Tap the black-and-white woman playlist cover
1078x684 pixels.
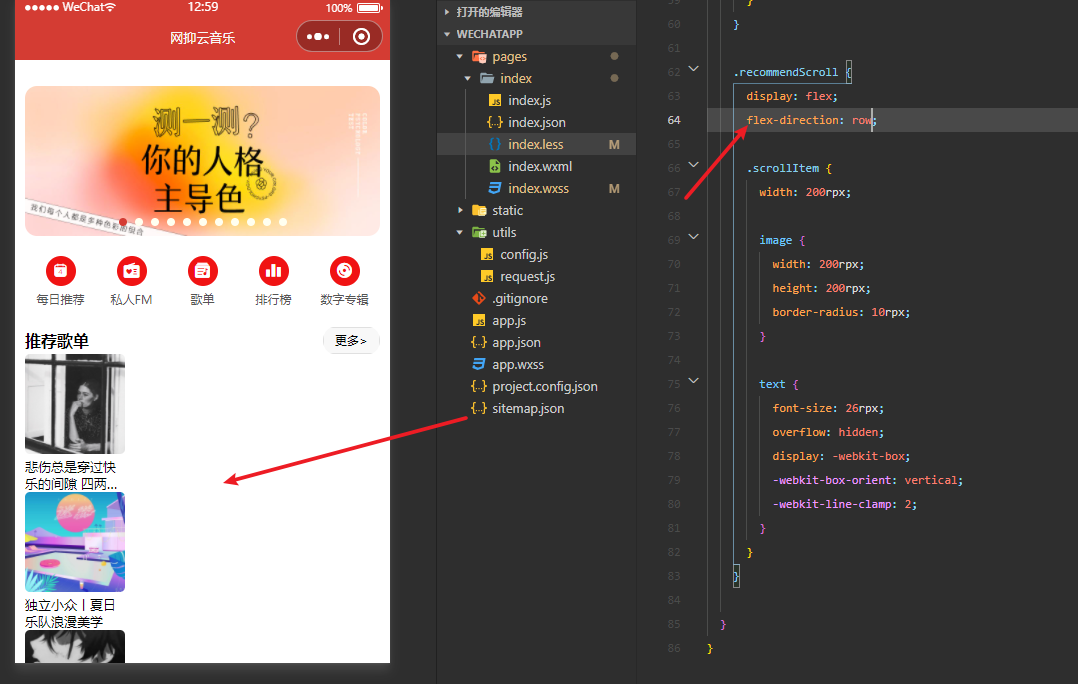[x=75, y=404]
